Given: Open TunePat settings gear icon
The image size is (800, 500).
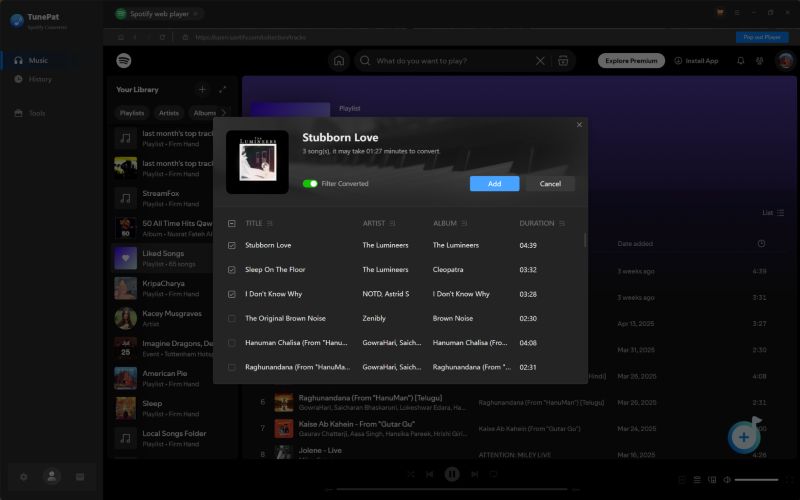Looking at the screenshot, I should pyautogui.click(x=24, y=477).
